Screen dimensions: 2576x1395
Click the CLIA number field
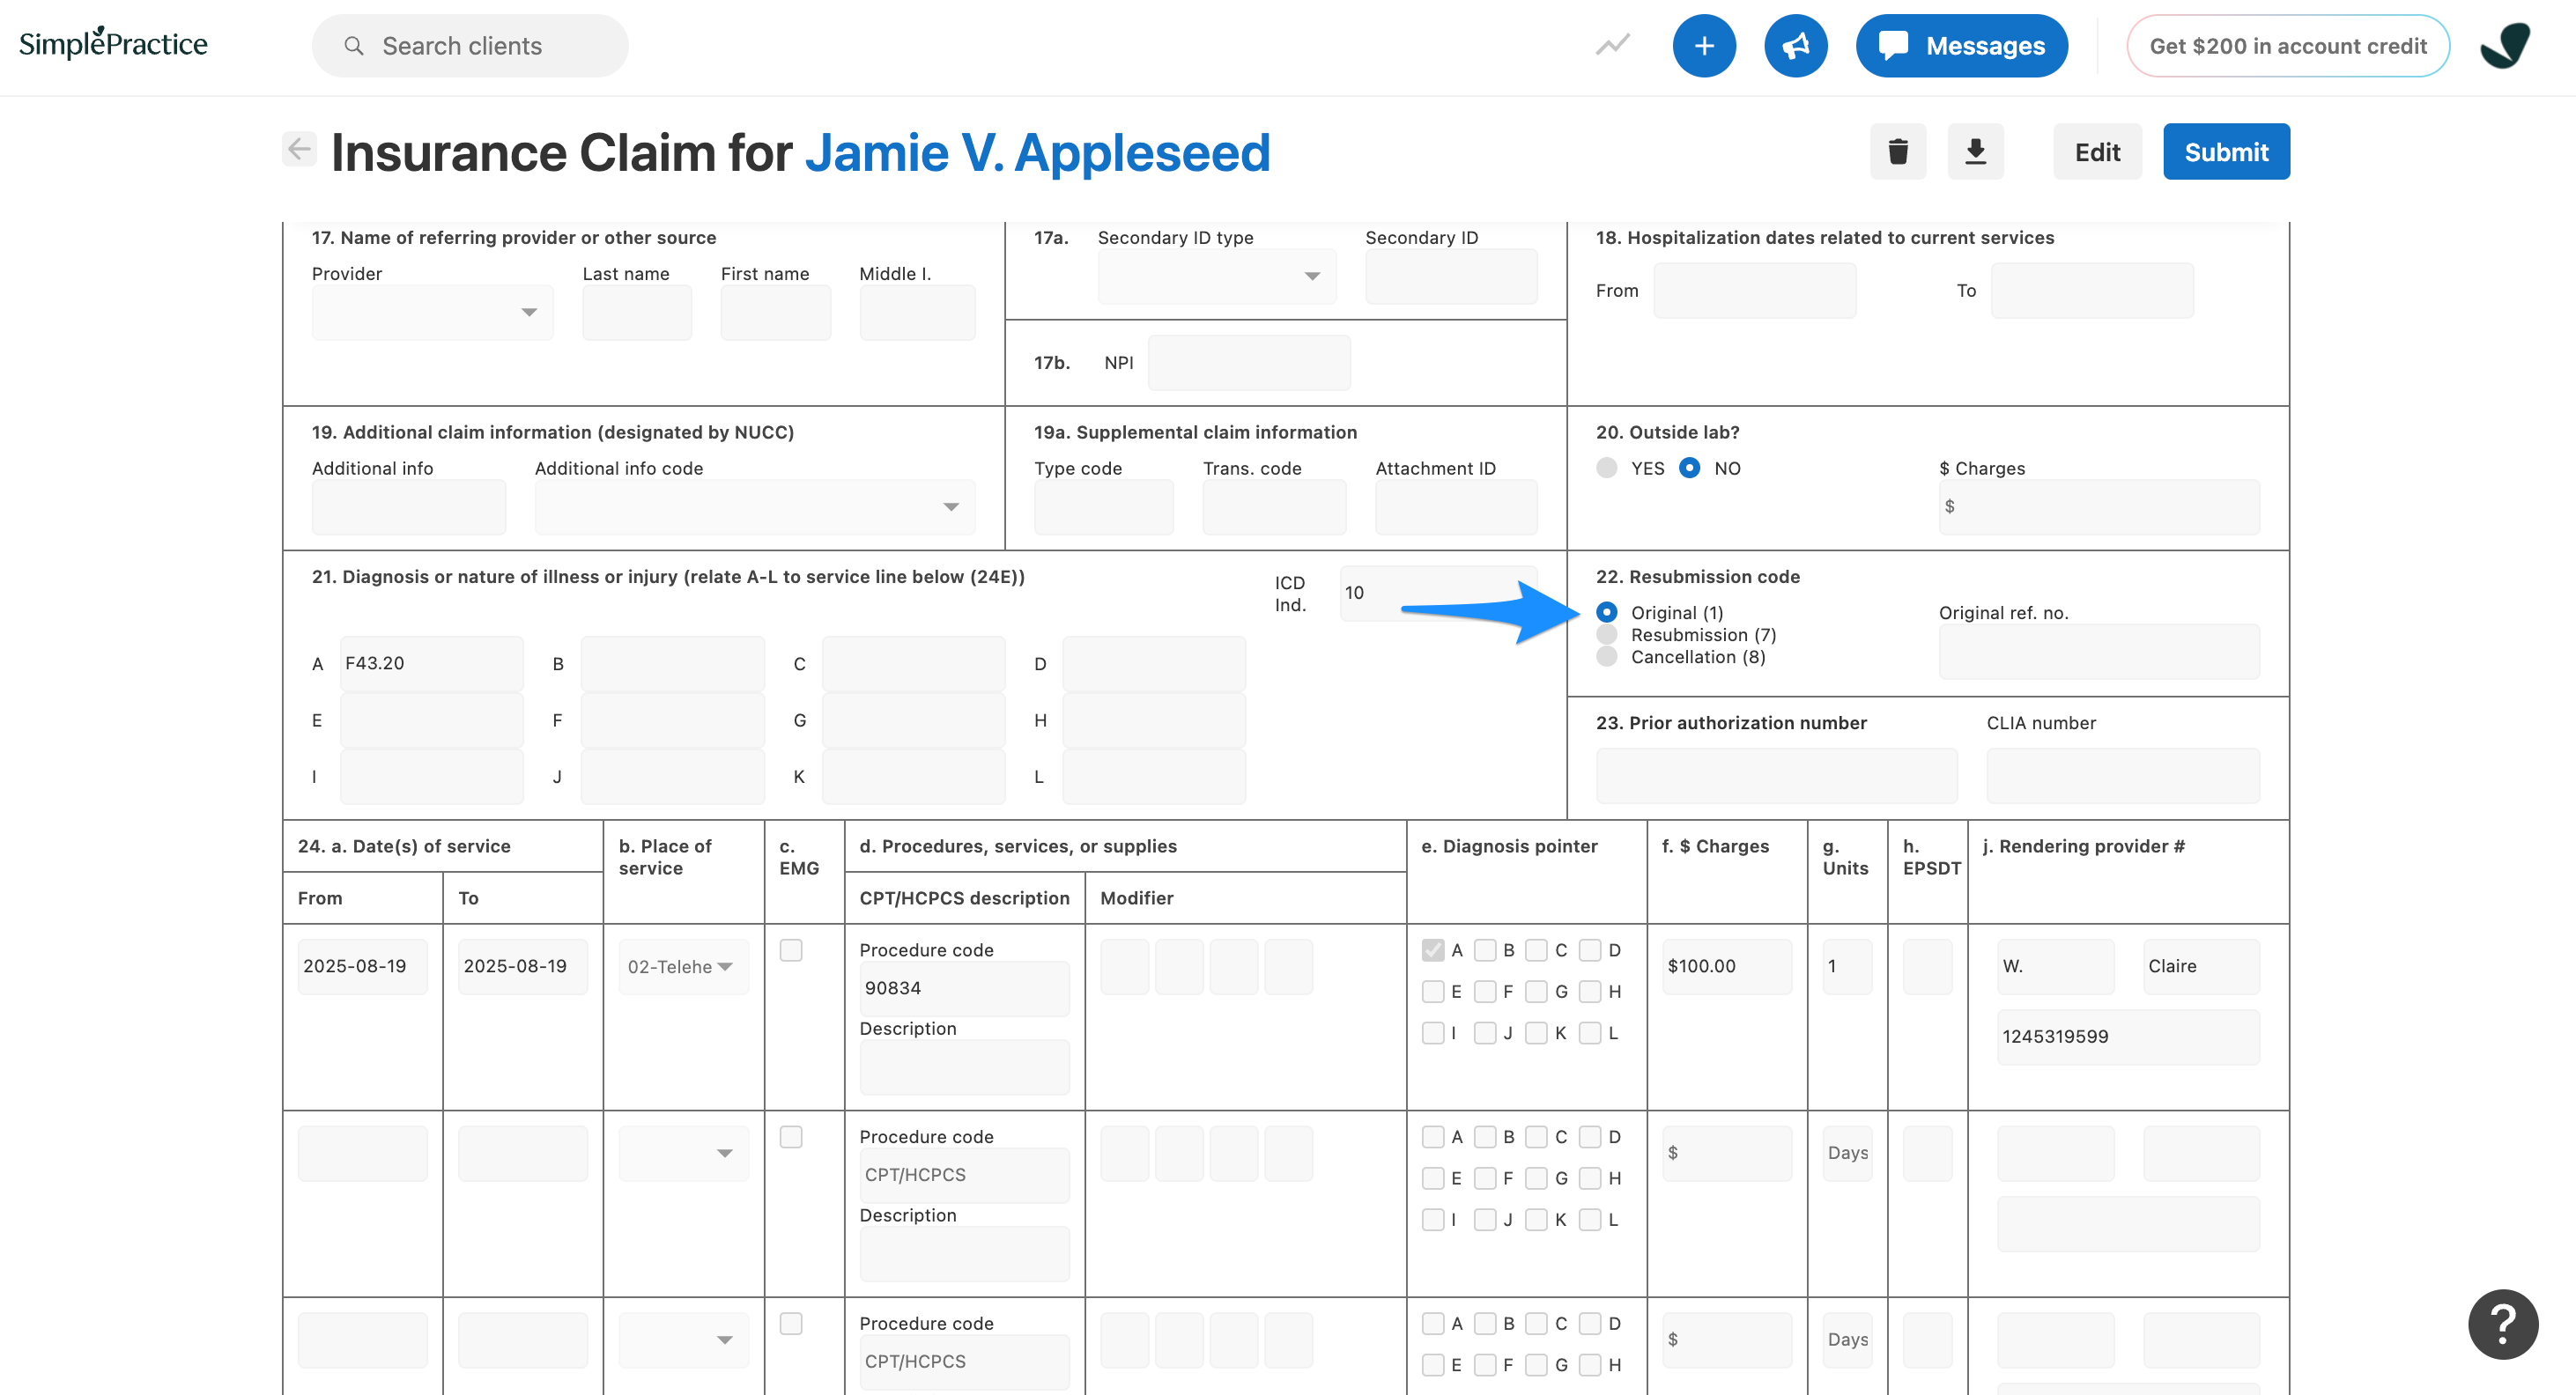click(x=2123, y=776)
